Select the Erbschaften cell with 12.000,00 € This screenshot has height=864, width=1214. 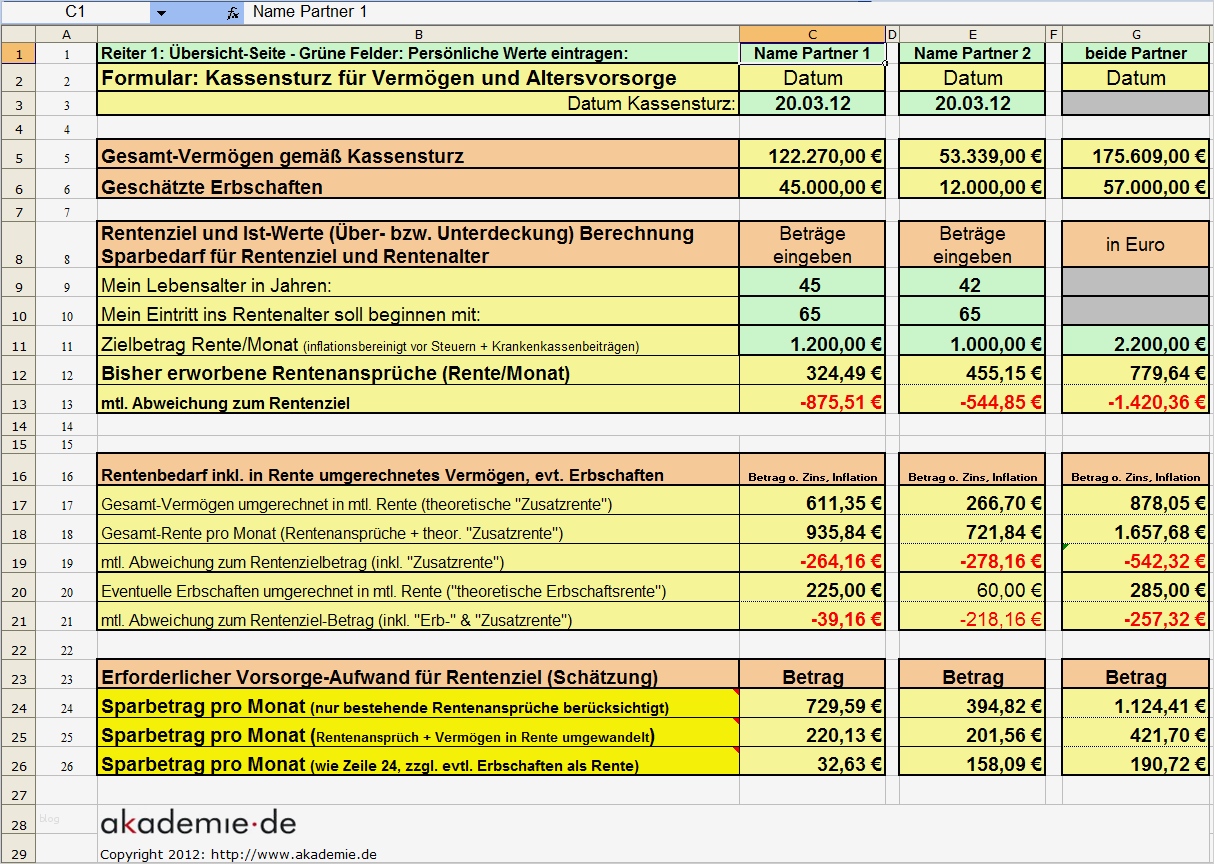972,186
